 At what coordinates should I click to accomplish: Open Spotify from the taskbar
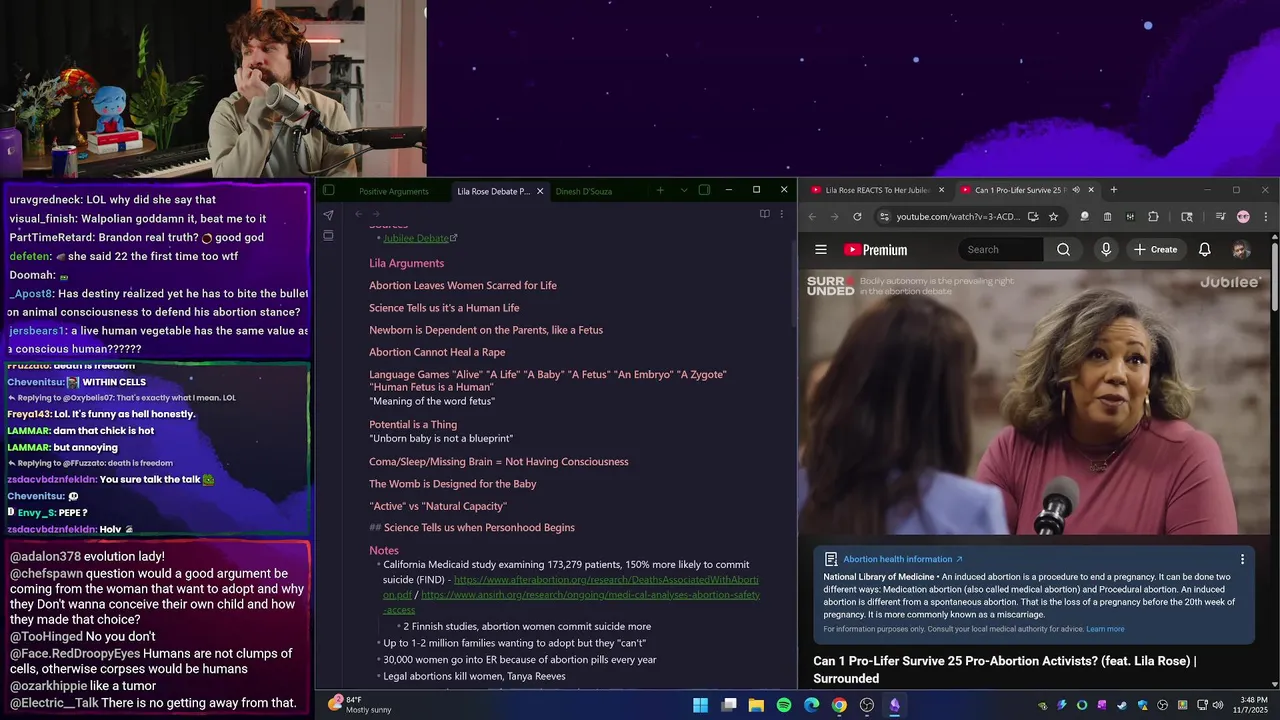click(x=784, y=705)
